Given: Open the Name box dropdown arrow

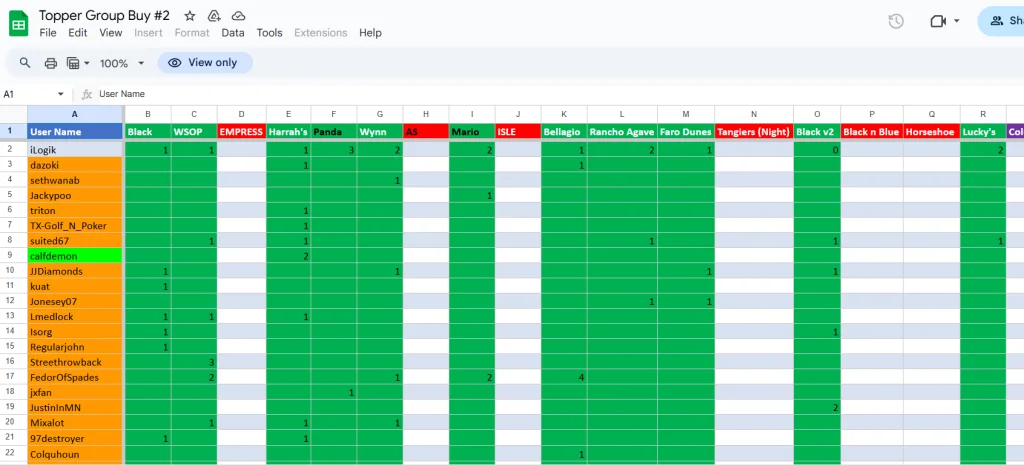Looking at the screenshot, I should click(x=61, y=94).
